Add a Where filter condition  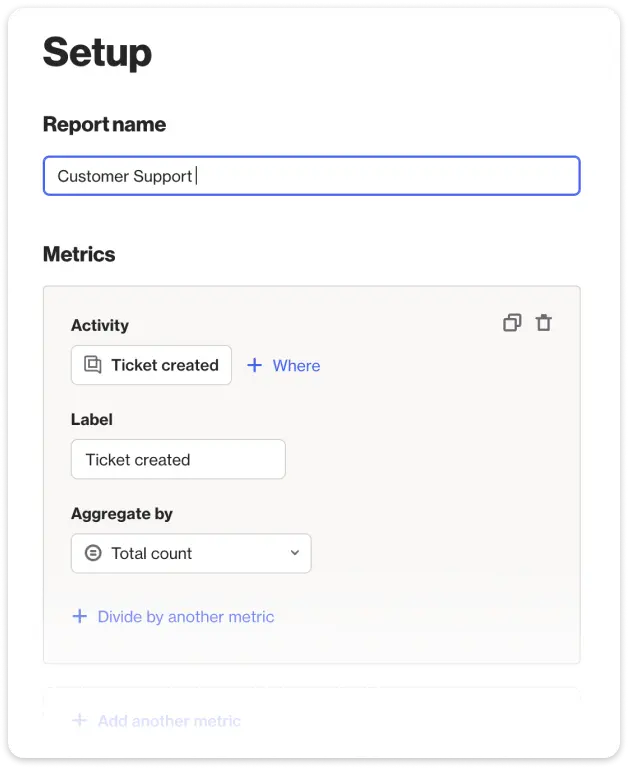click(x=284, y=365)
